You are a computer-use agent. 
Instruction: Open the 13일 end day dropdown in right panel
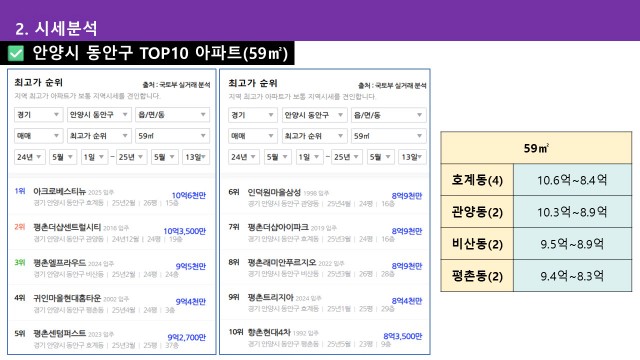tap(412, 157)
